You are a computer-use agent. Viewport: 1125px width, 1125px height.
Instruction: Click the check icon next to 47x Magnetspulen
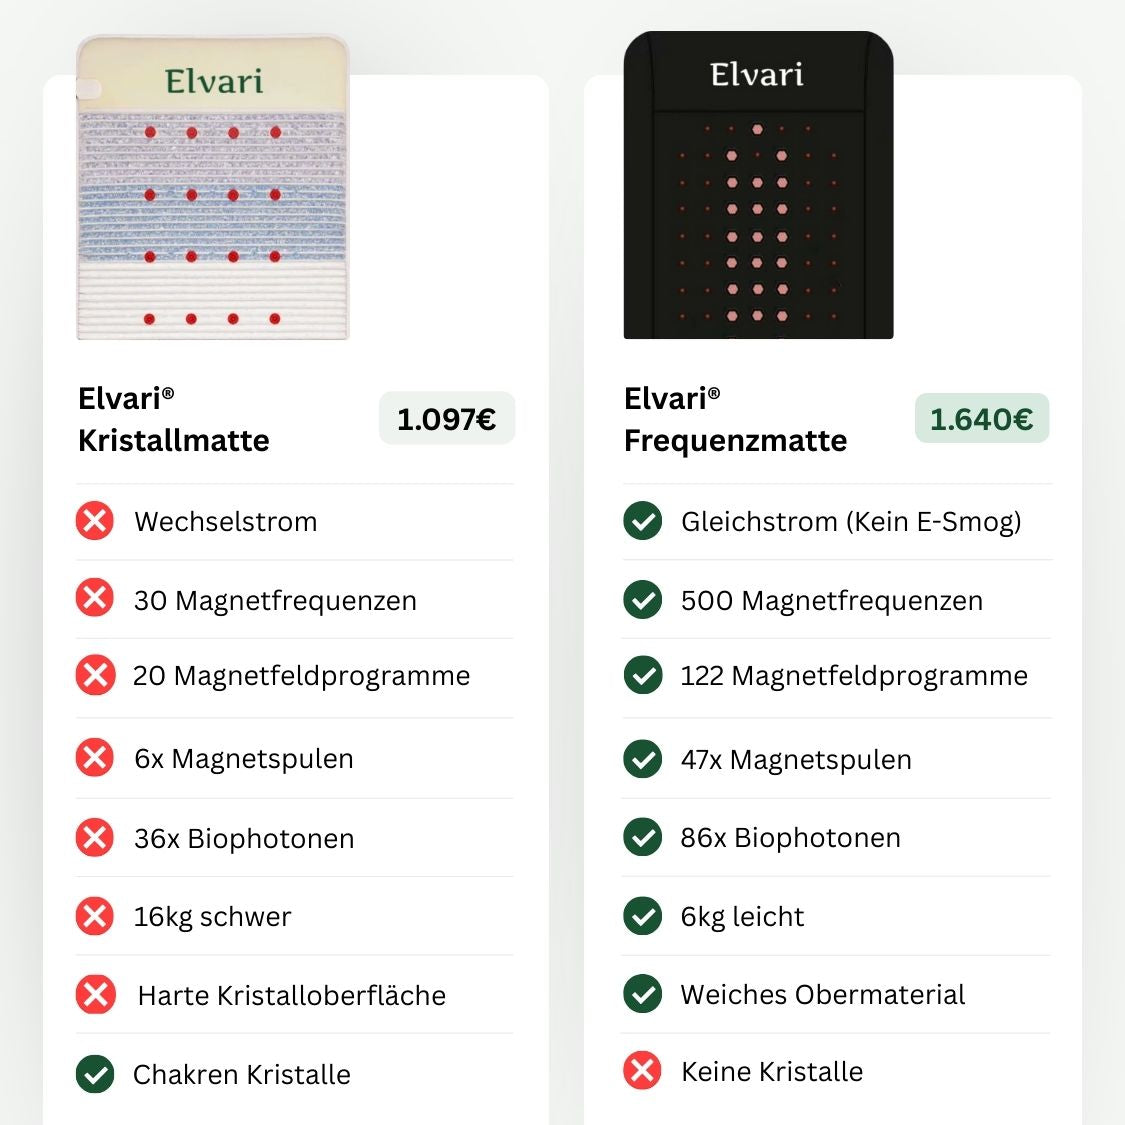click(641, 759)
